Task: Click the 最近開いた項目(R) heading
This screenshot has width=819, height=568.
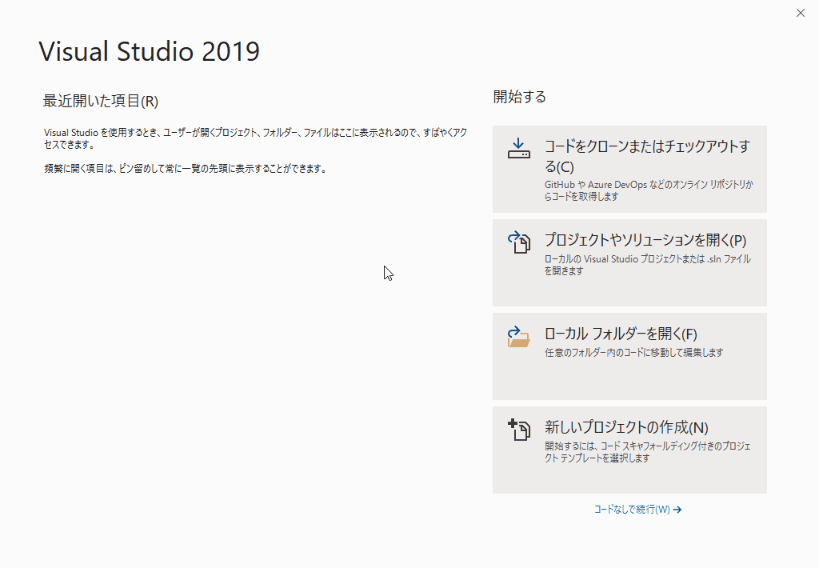Action: (100, 101)
